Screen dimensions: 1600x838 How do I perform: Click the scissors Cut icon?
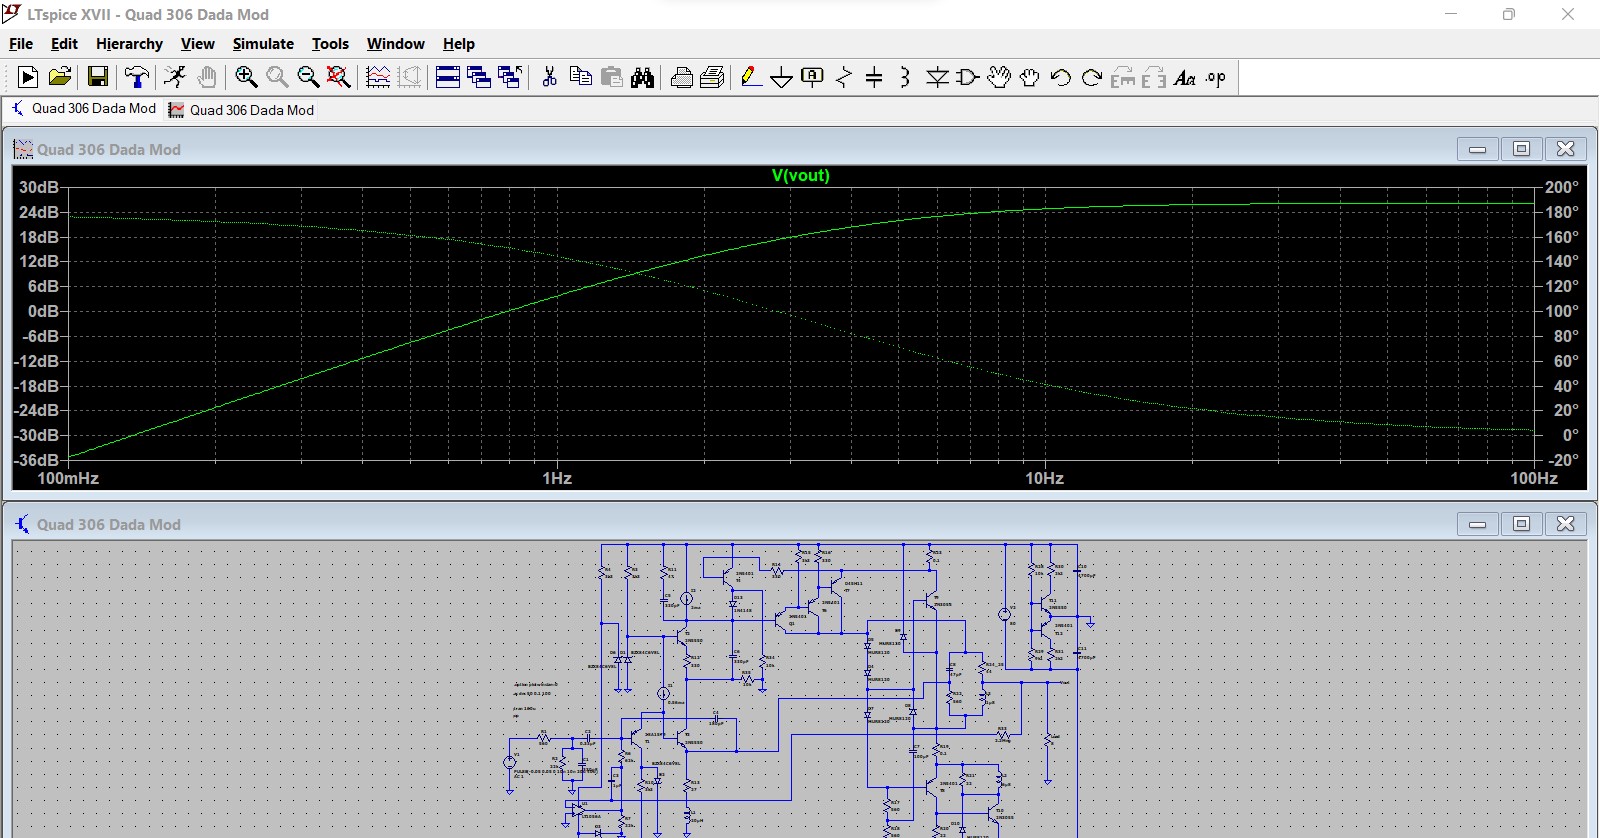[549, 77]
